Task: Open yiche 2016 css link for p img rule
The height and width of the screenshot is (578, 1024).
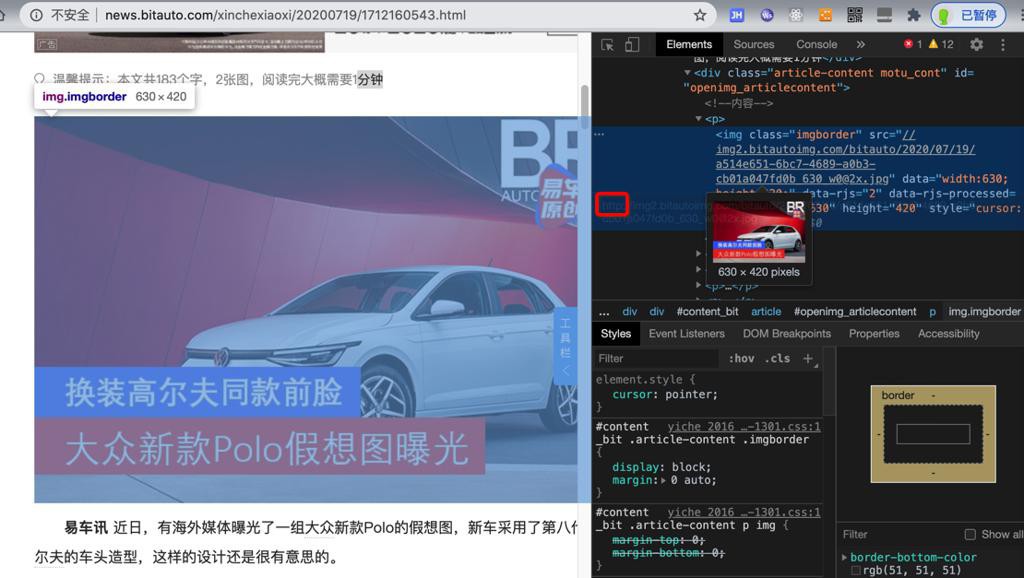Action: coord(743,513)
